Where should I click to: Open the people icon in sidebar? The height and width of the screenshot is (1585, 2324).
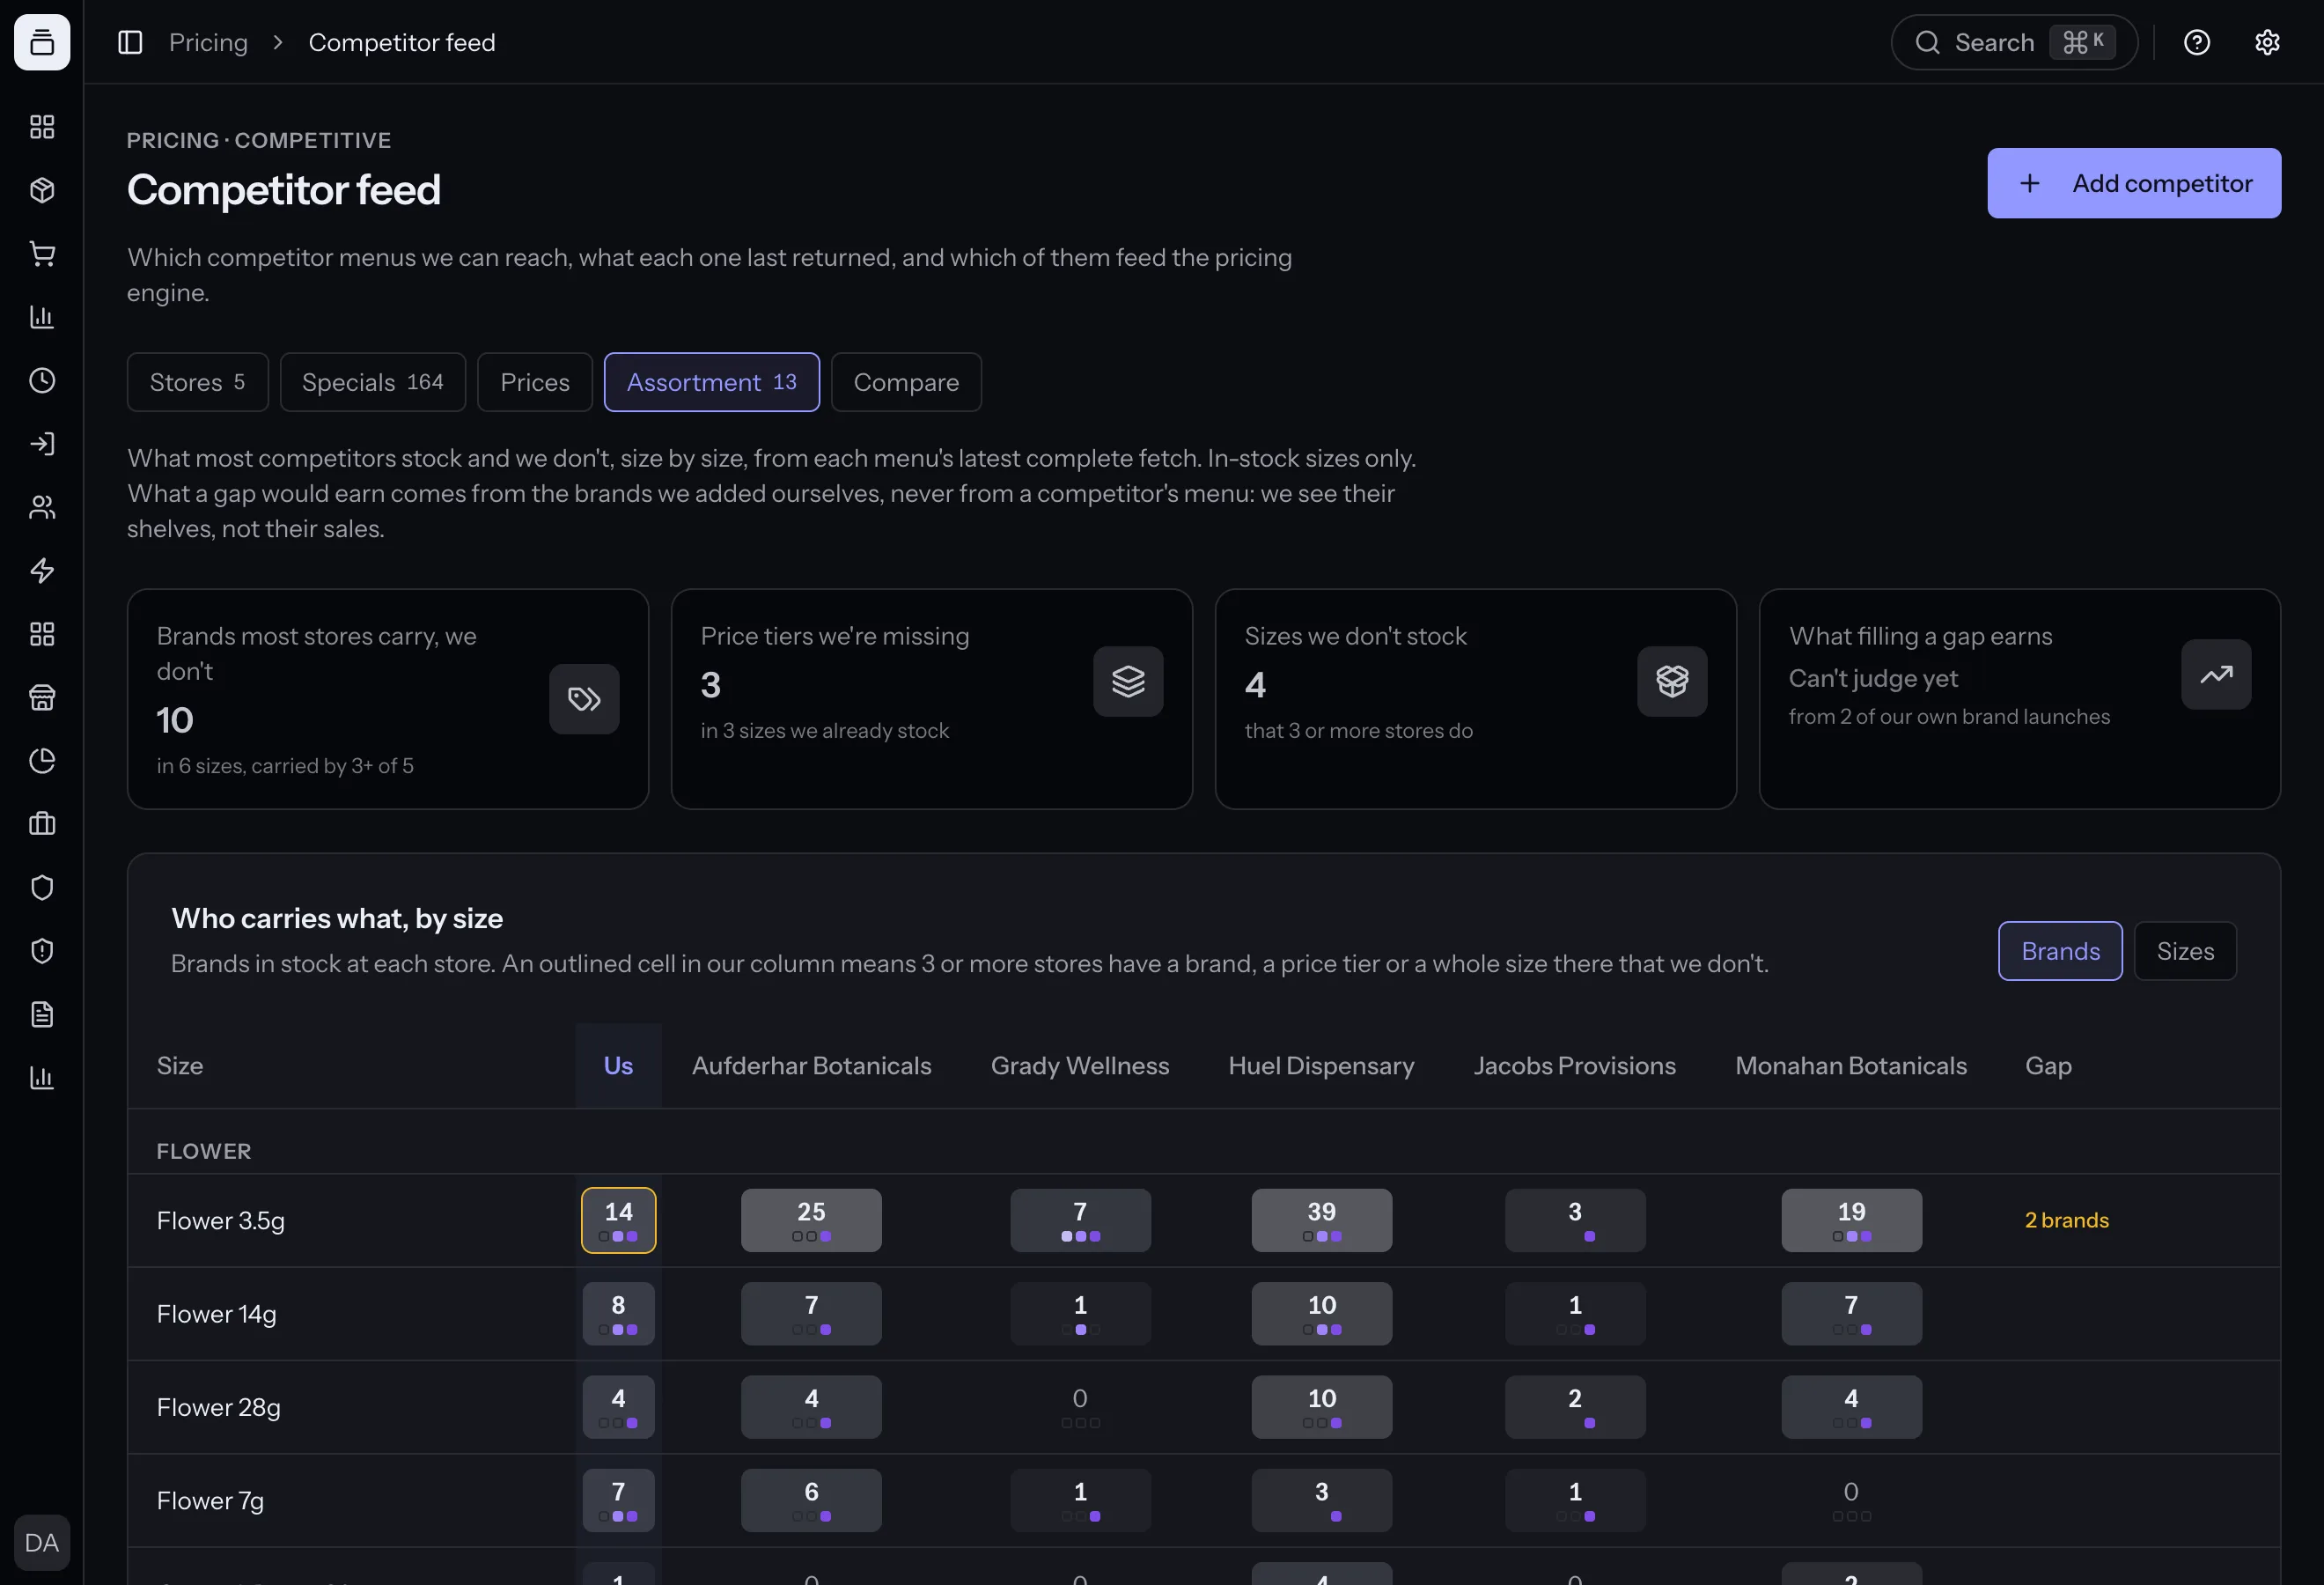(42, 507)
